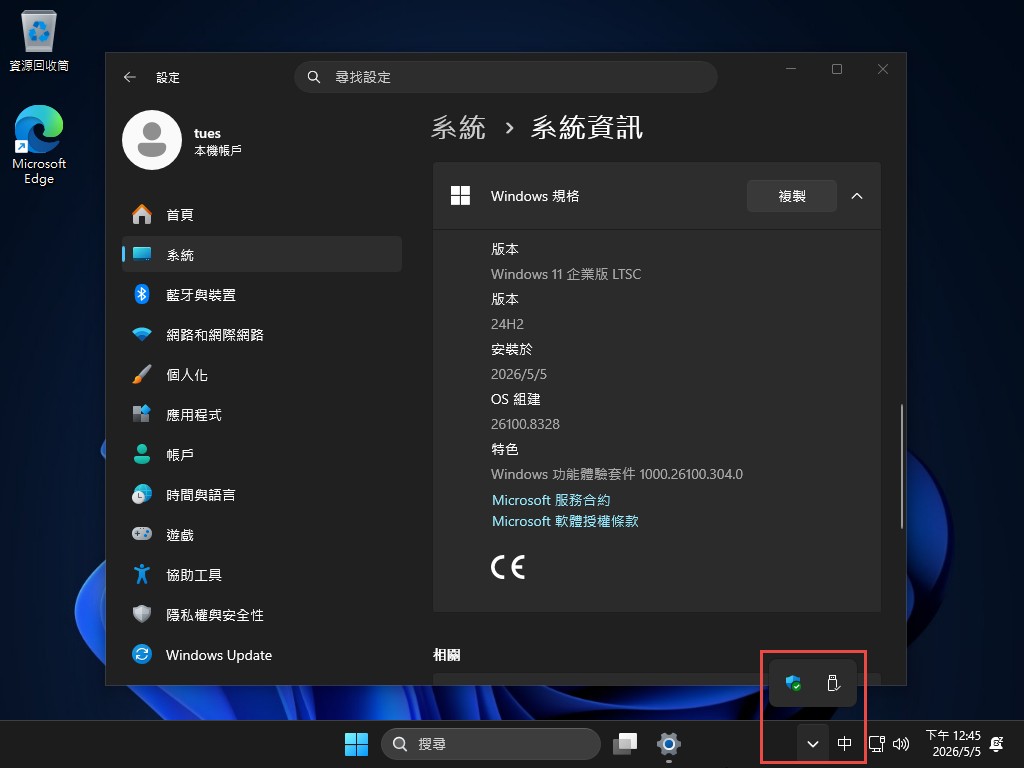Copy the Windows specifications with 複製
1024x768 pixels.
792,196
